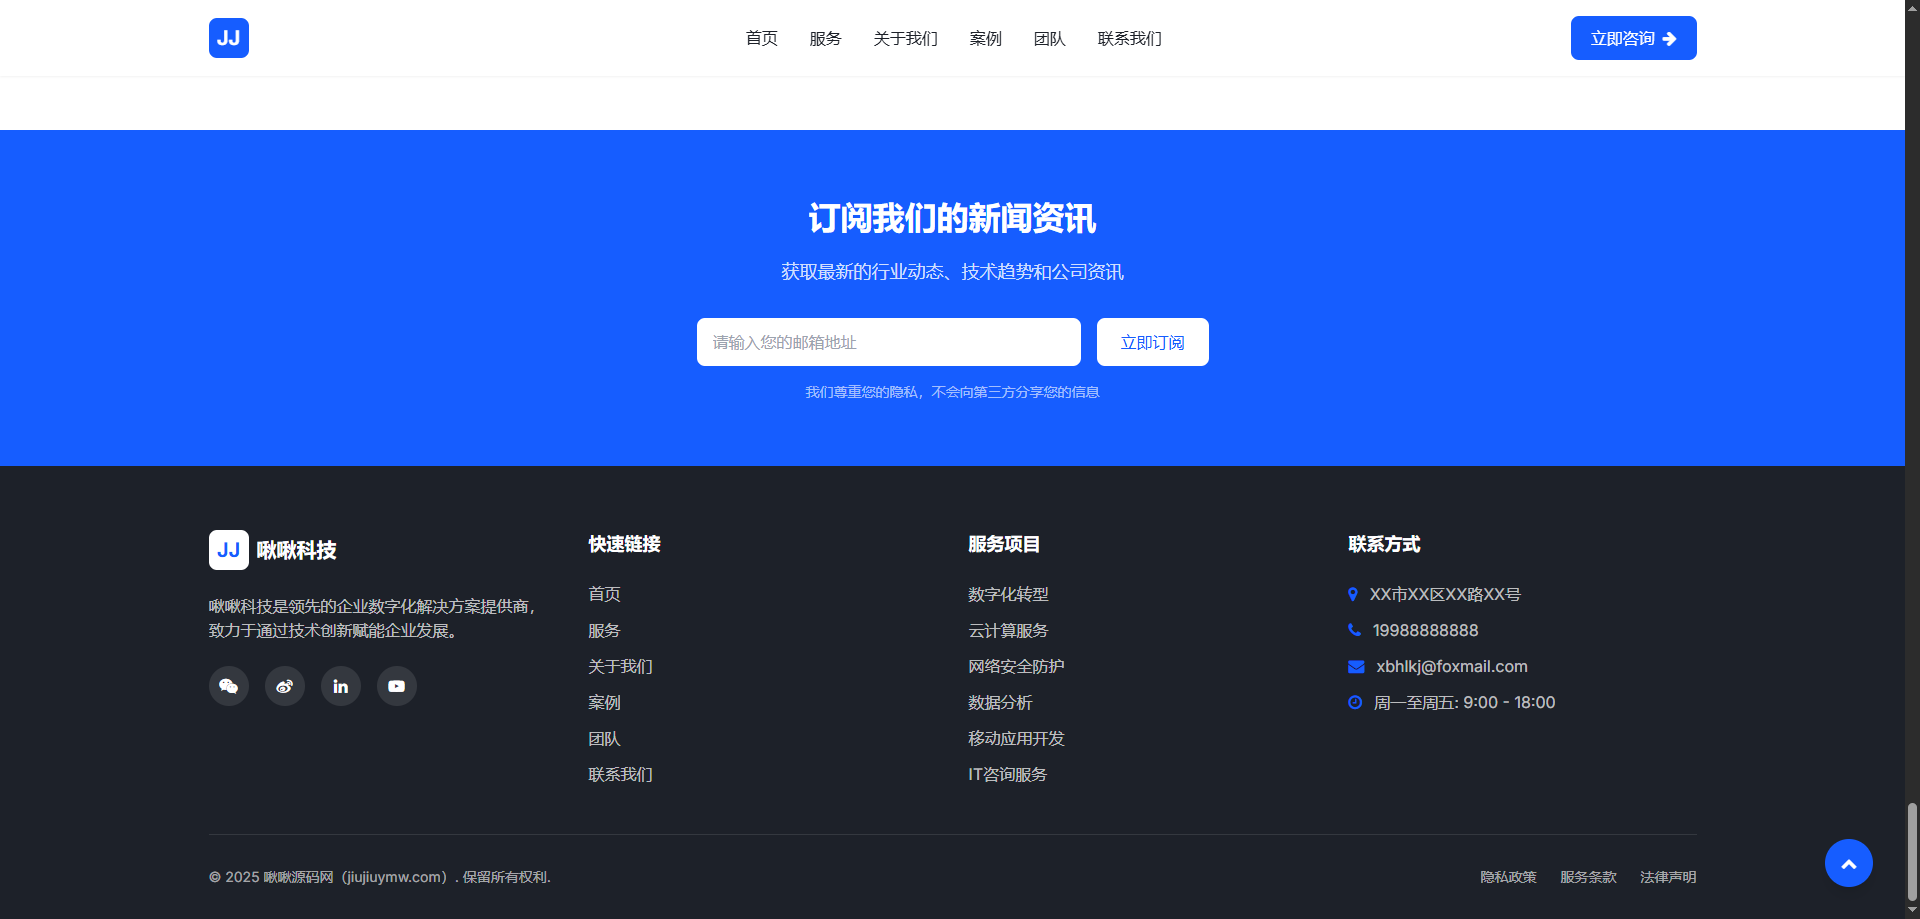
Task: Open 数字化转型 service link
Action: click(x=1009, y=594)
